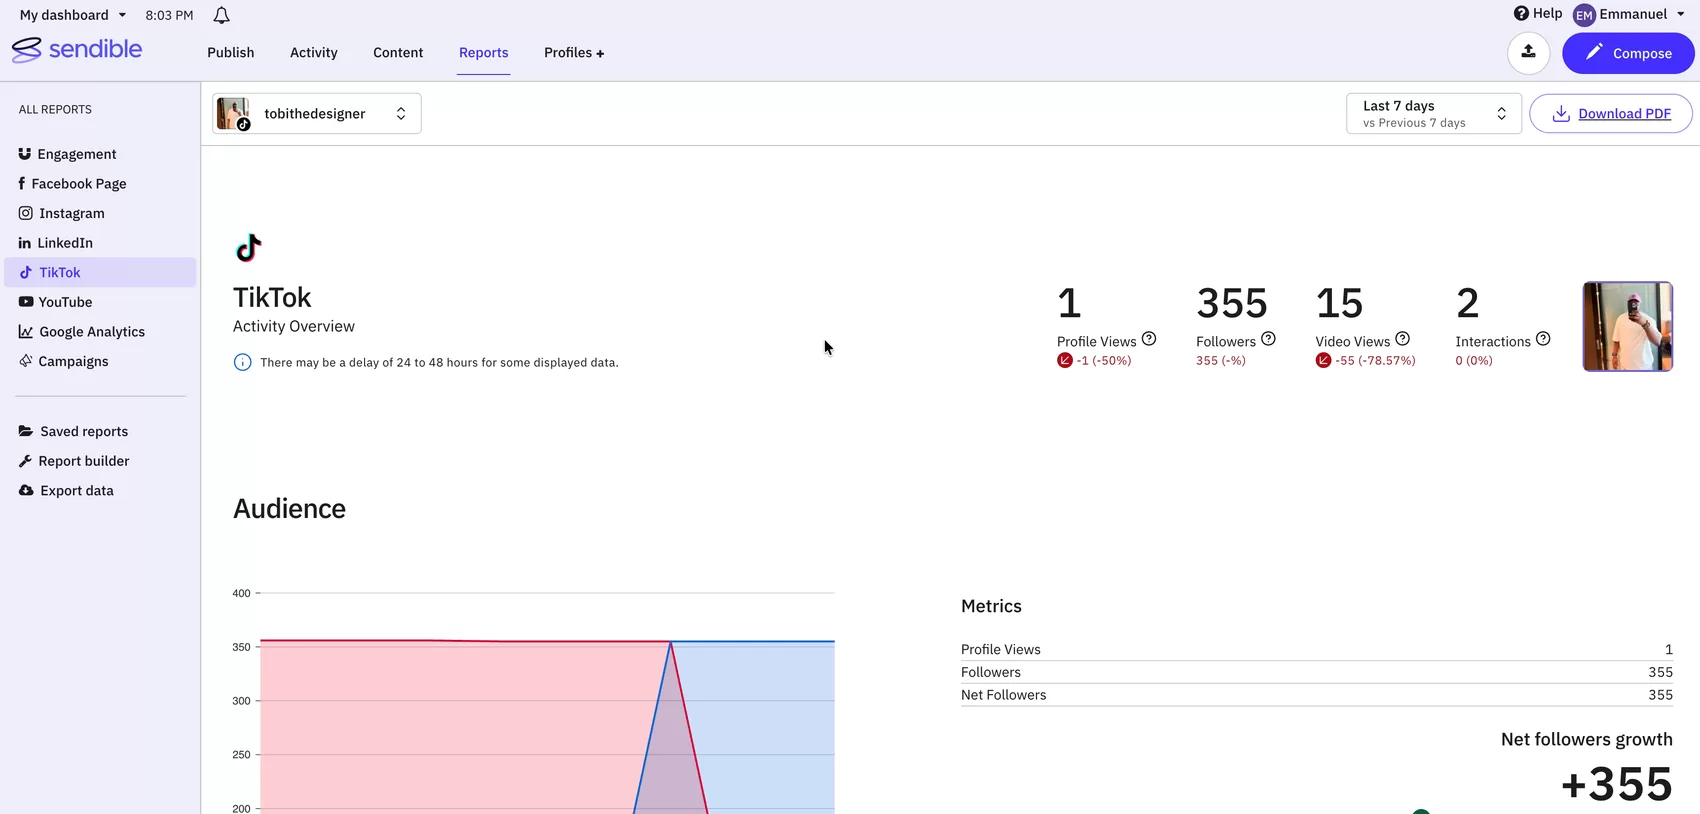Click the Video Views decrease arrow icon
1700x814 pixels.
[1323, 361]
